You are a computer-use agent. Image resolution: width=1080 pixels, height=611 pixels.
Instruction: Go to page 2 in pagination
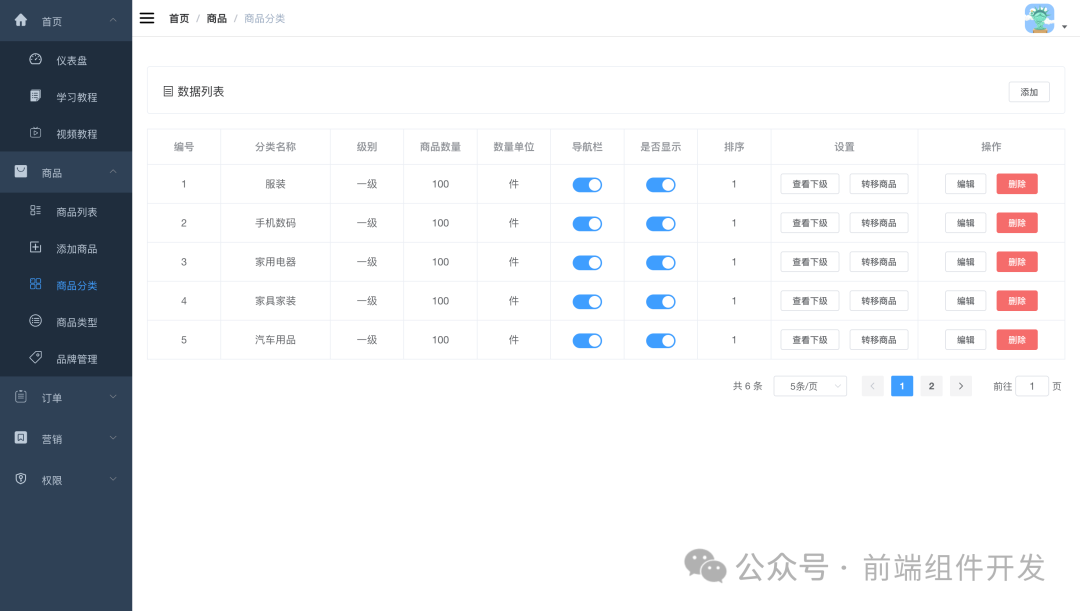point(931,385)
